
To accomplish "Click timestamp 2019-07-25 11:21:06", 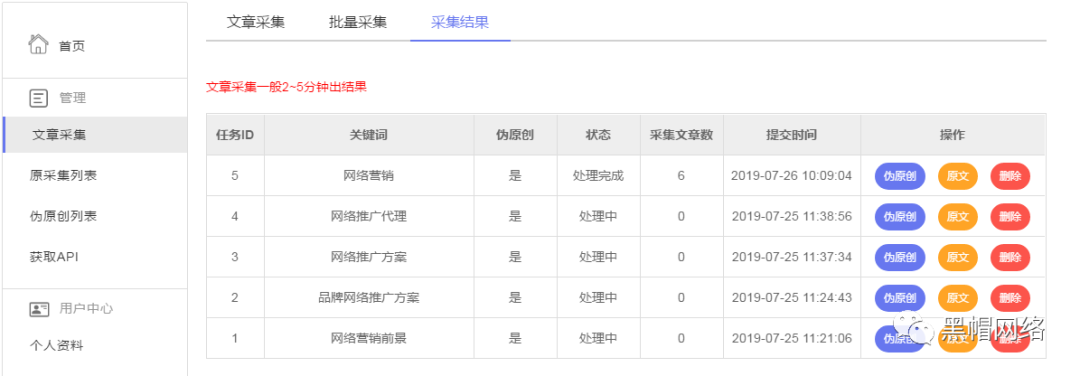I will point(791,339).
